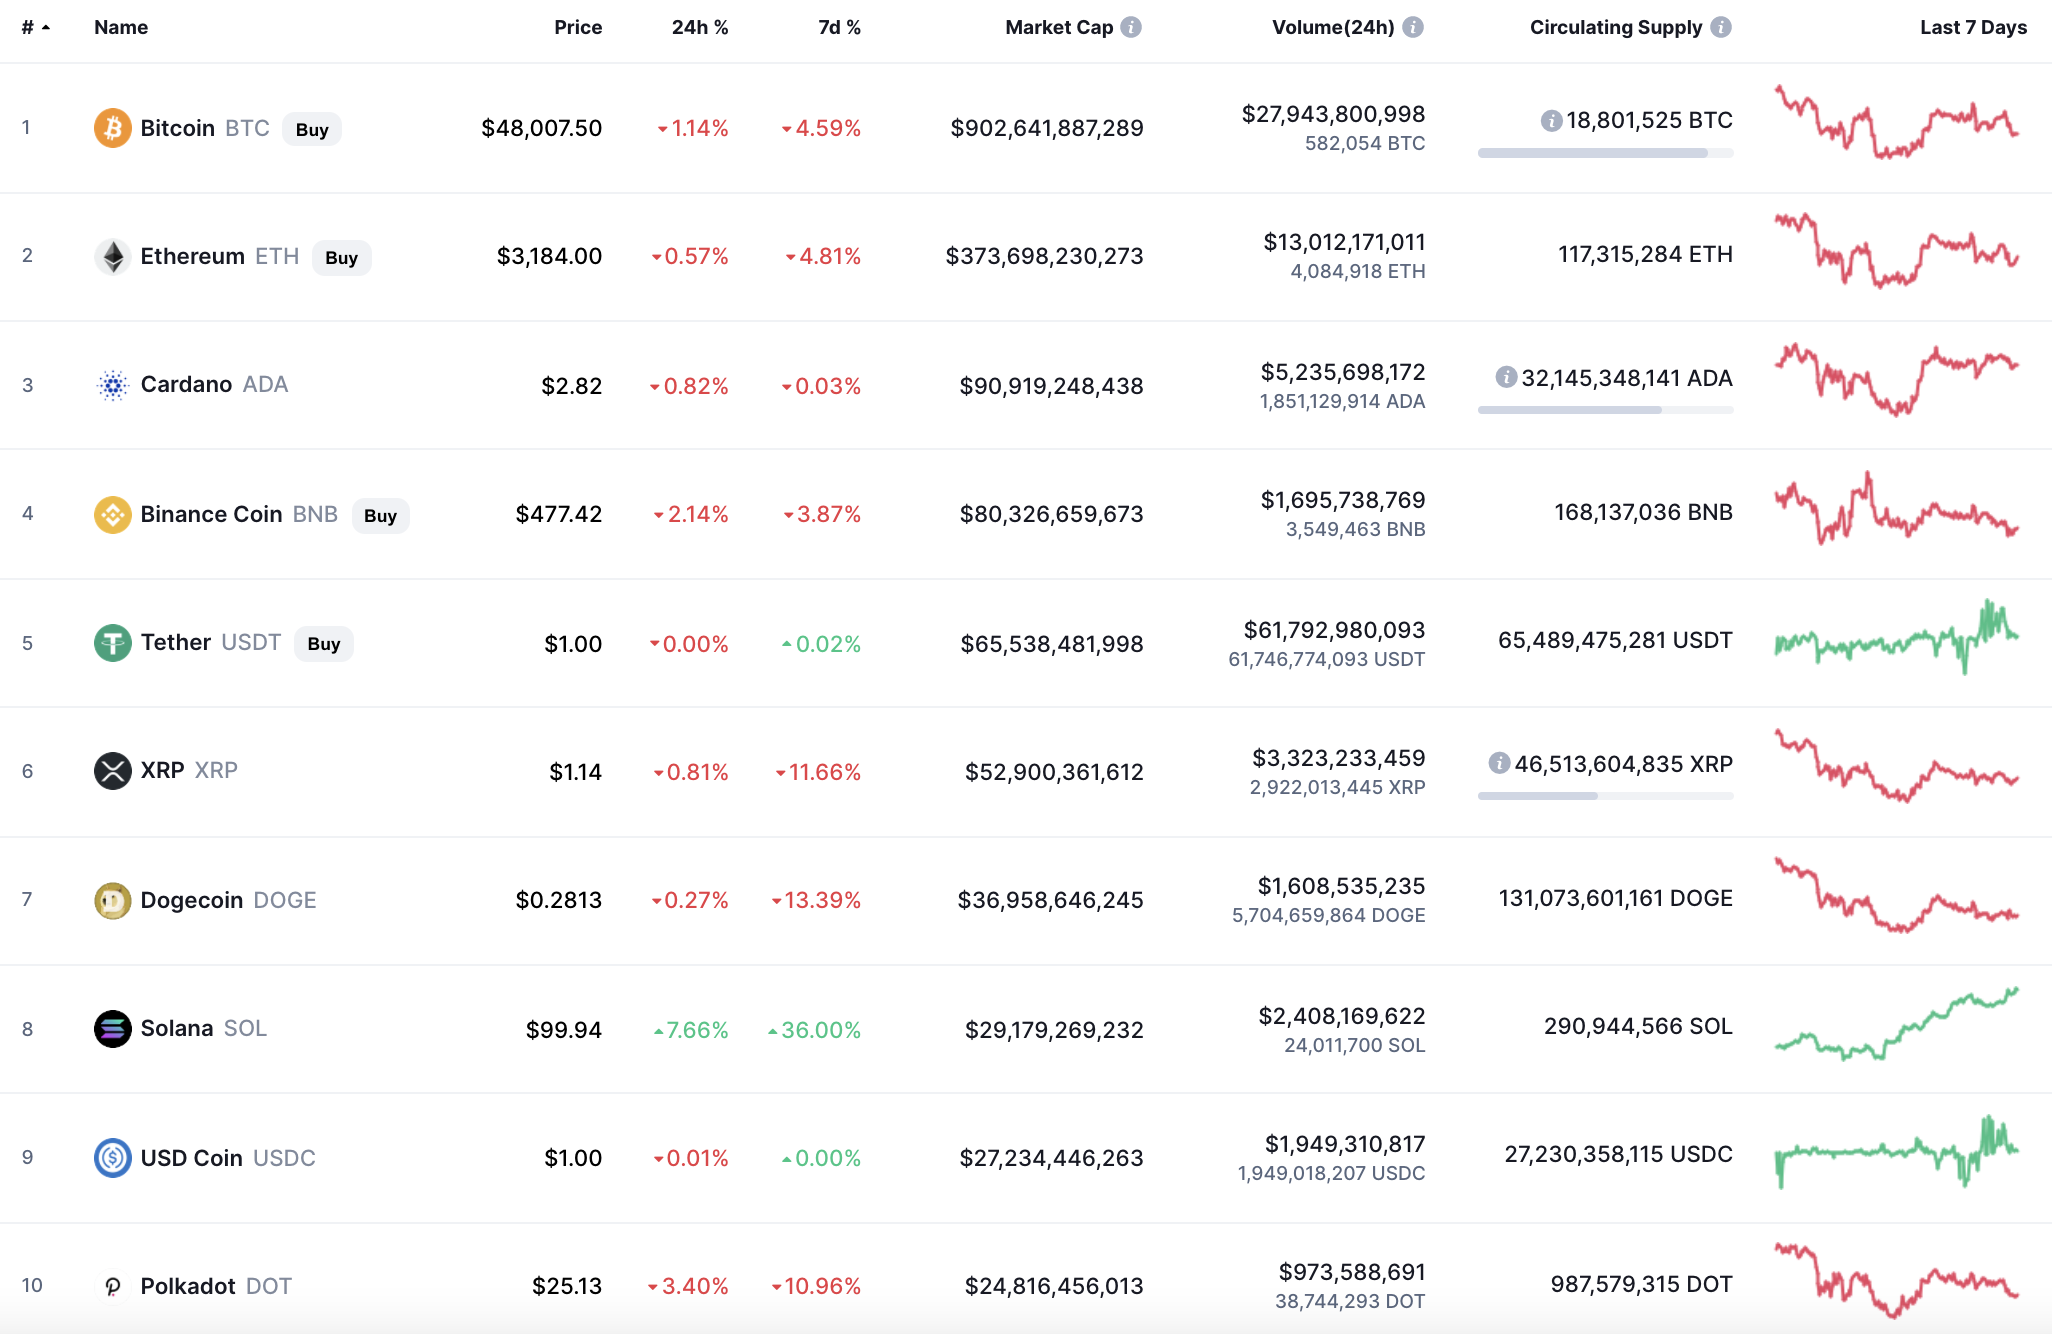Click the Dogecoin logo icon
Screen dimensions: 2052x1334
click(113, 901)
